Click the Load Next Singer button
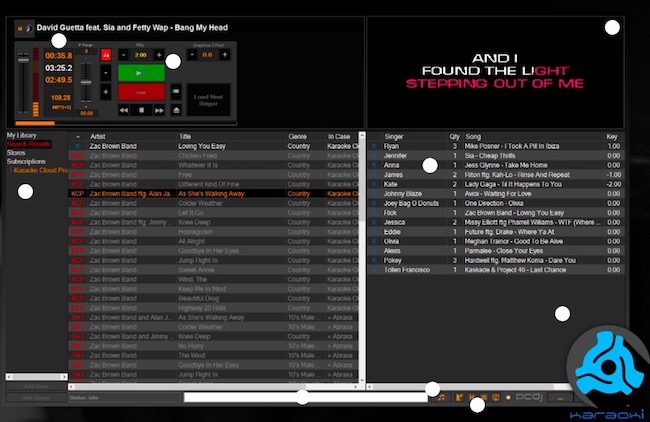 pos(208,100)
